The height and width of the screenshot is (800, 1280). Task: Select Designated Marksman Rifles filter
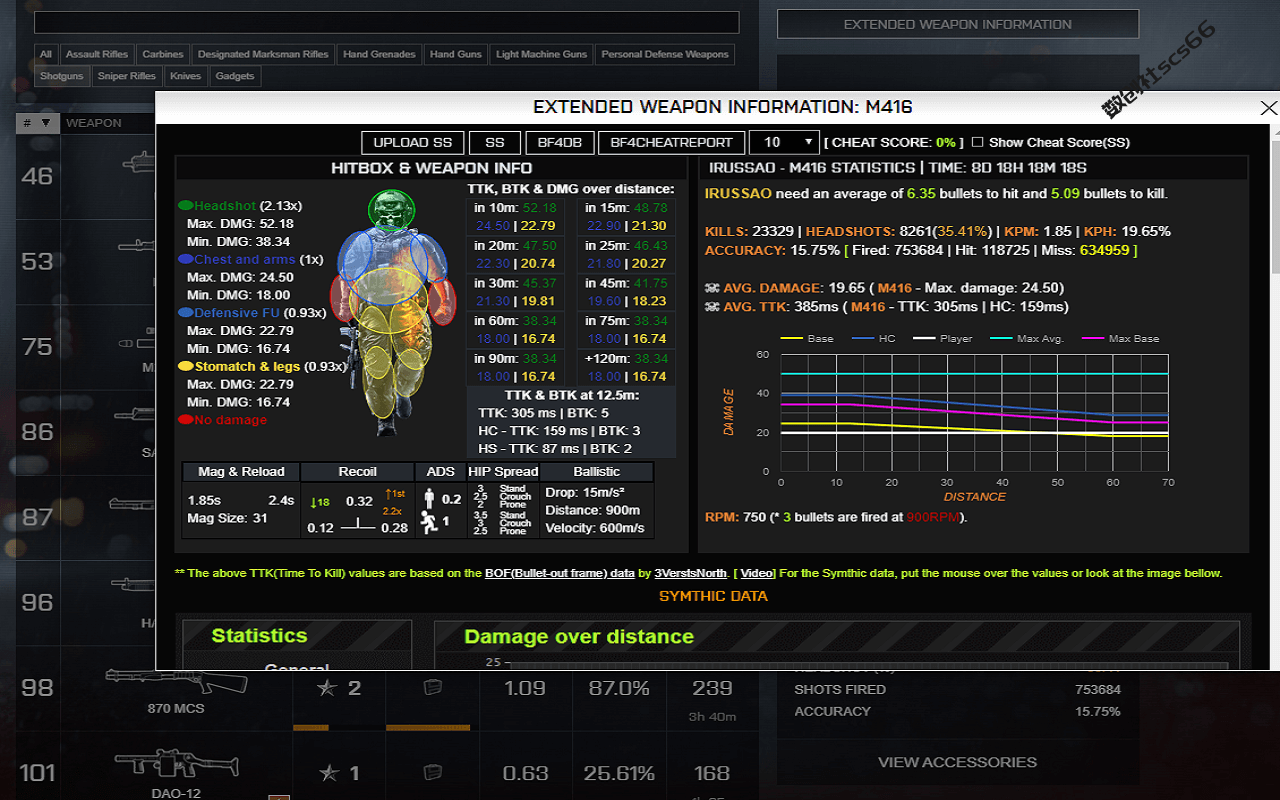click(x=263, y=54)
